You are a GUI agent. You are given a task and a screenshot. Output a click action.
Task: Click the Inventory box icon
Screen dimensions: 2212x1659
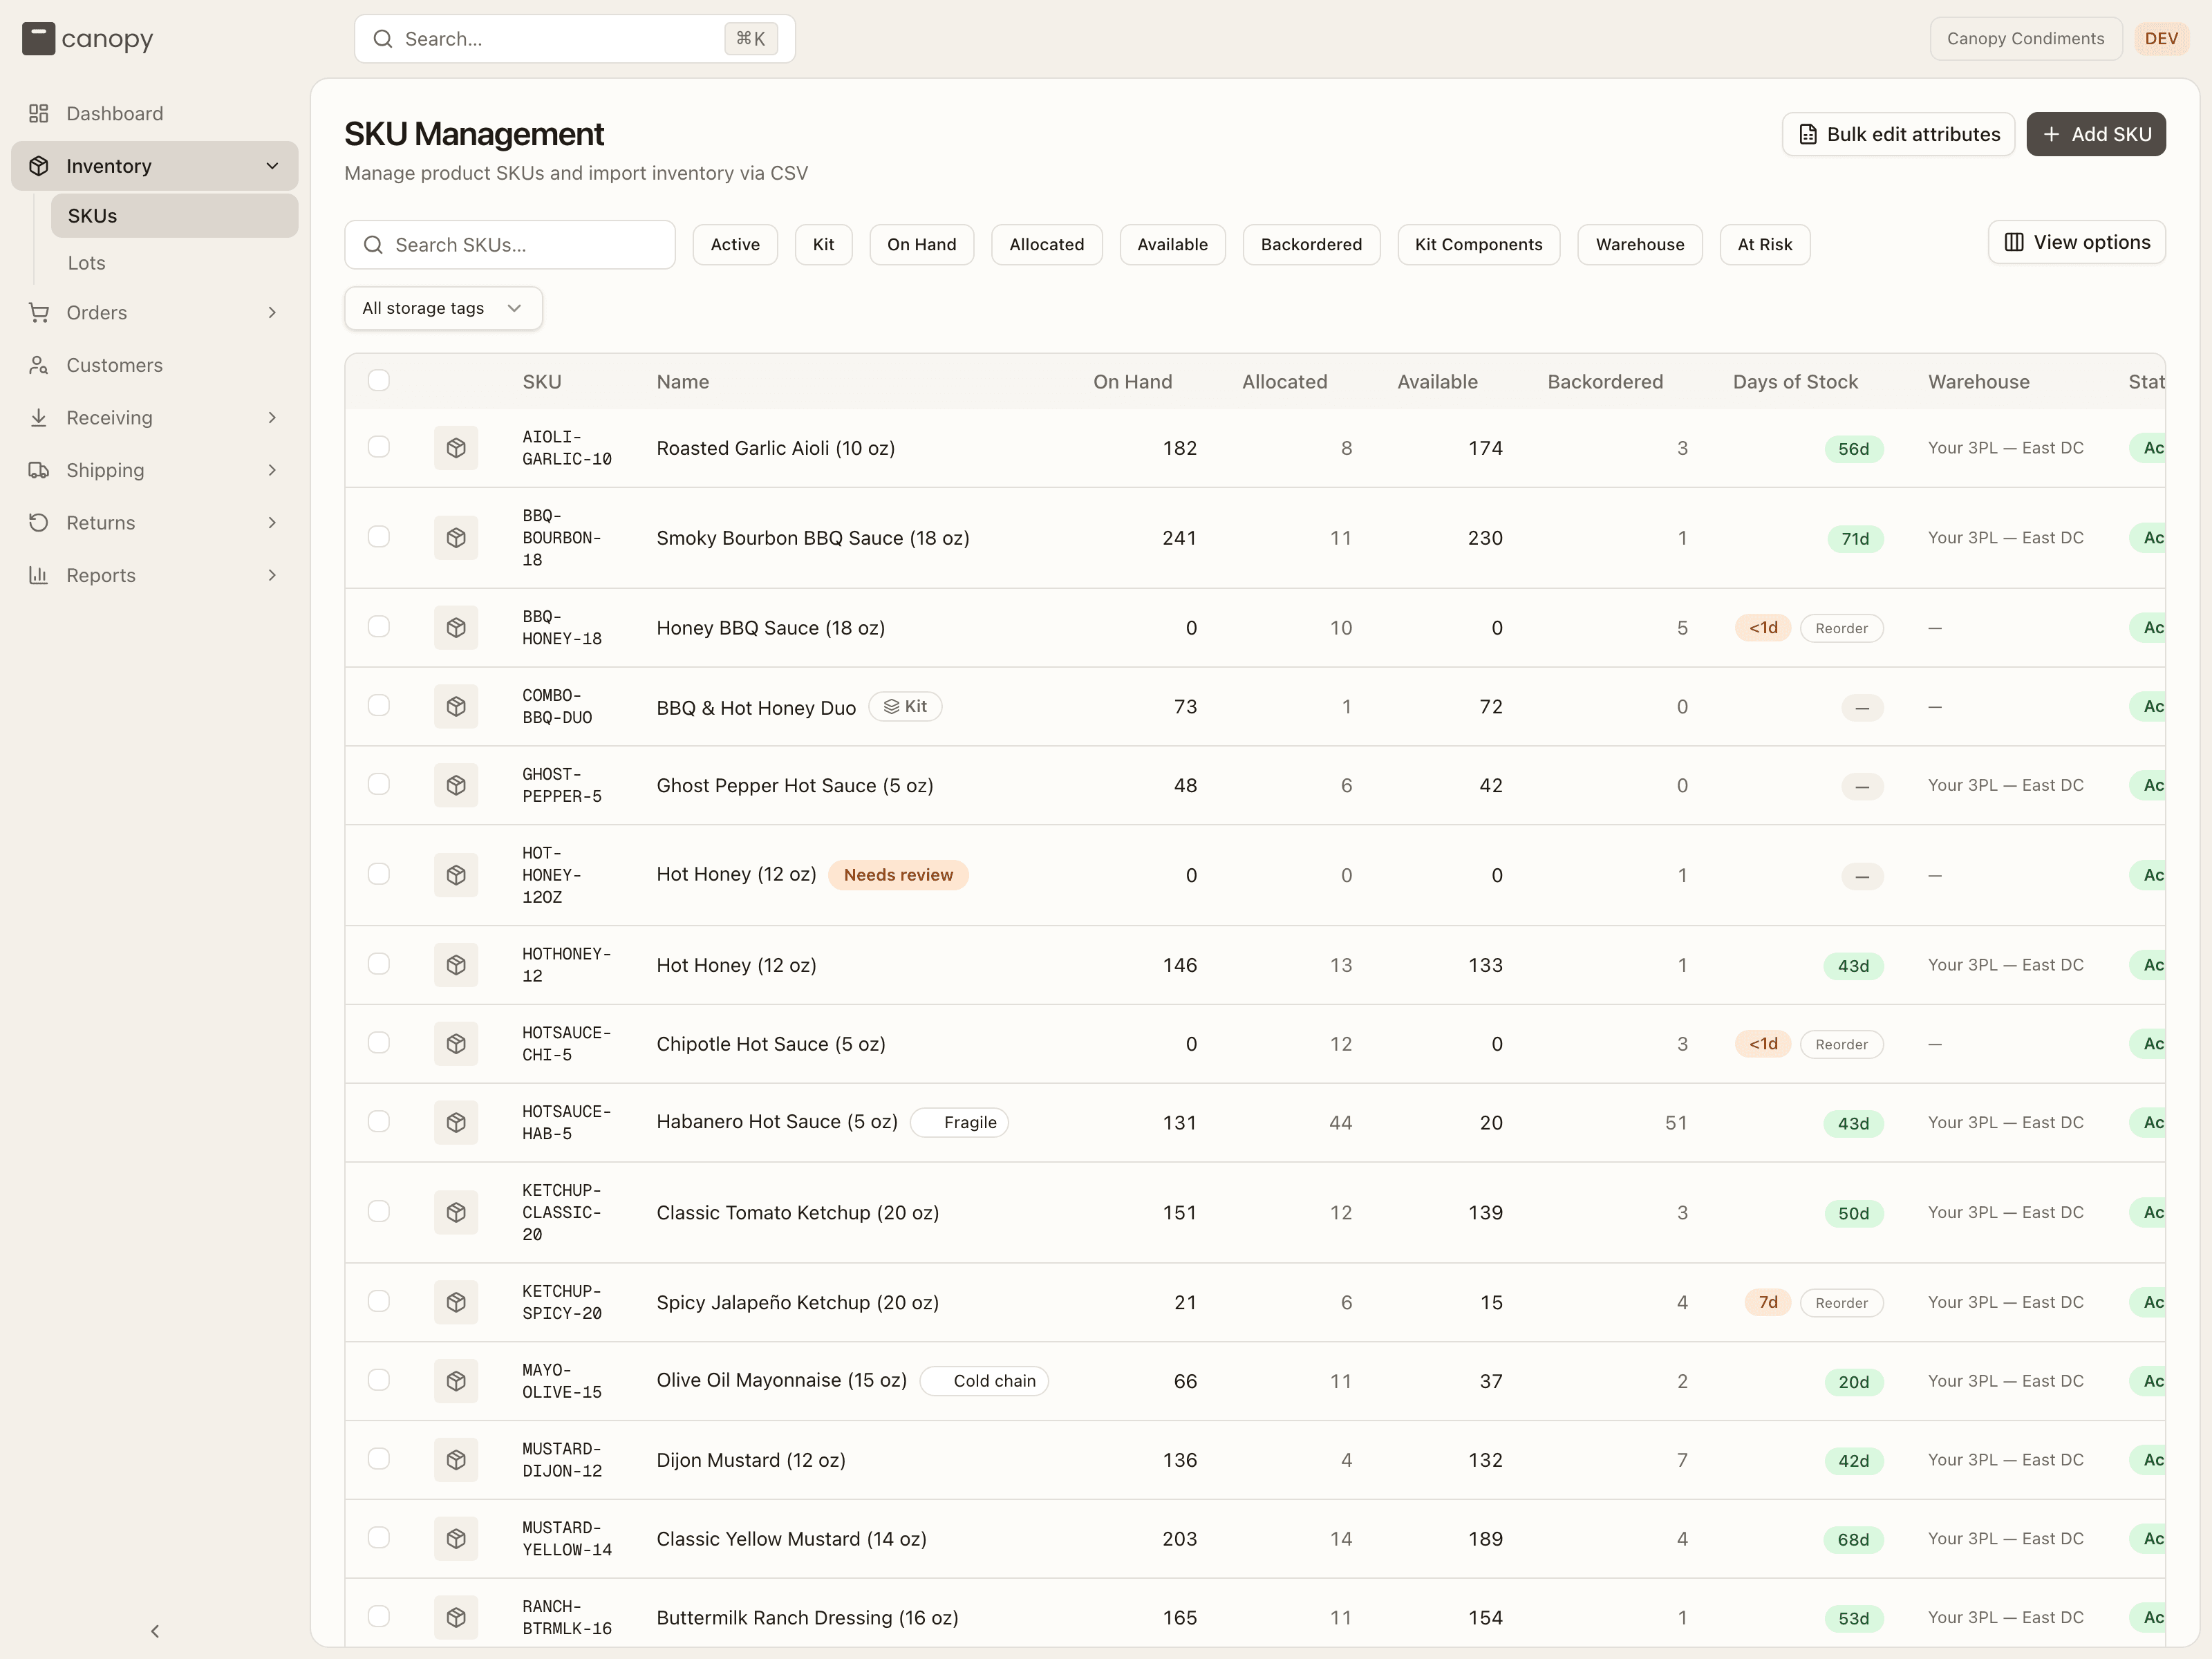click(x=39, y=166)
